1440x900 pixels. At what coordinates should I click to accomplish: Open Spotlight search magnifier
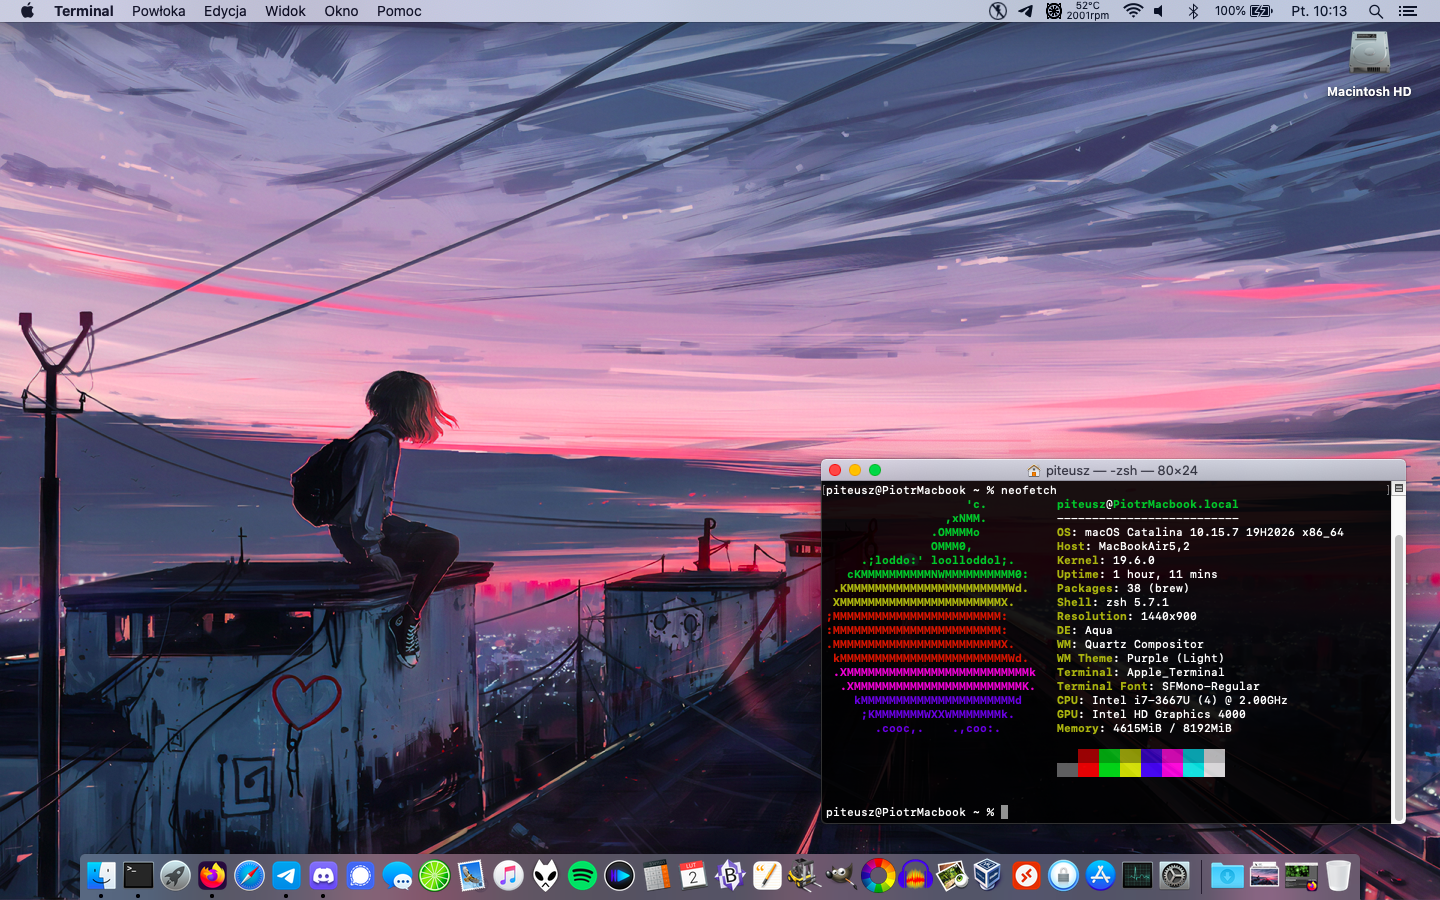tap(1376, 11)
